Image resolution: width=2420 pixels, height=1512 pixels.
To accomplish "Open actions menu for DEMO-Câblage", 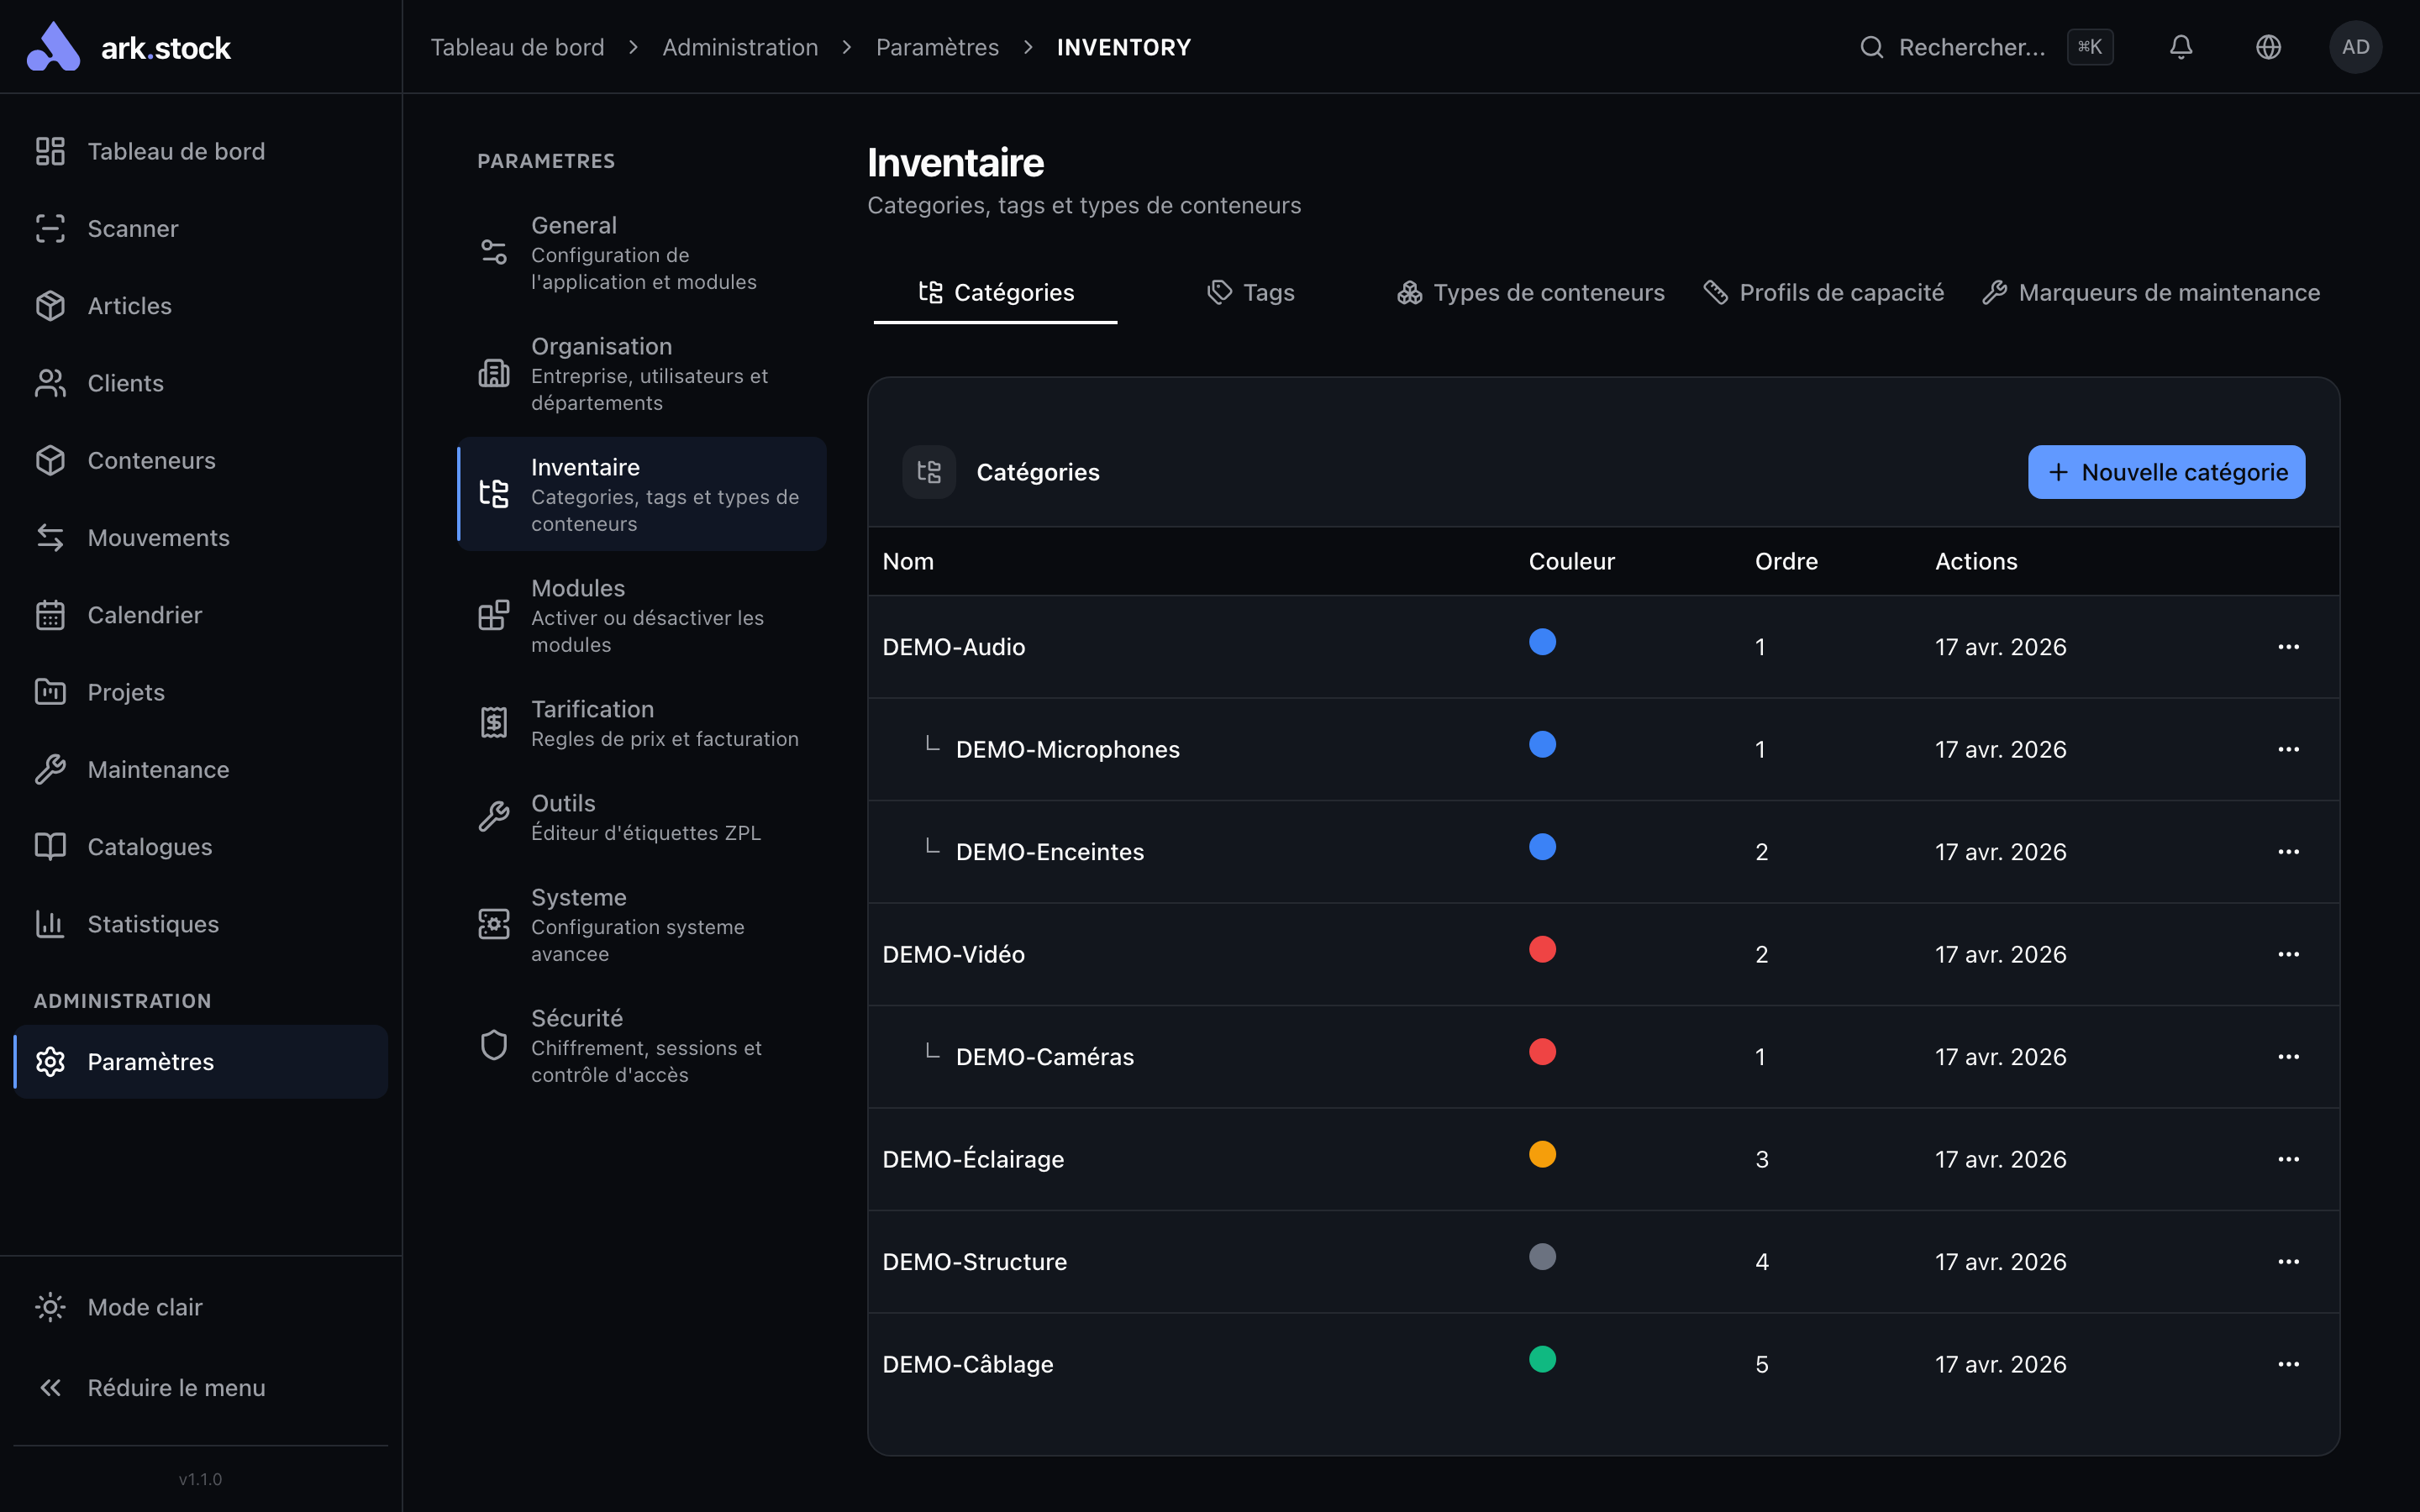I will 2288,1364.
